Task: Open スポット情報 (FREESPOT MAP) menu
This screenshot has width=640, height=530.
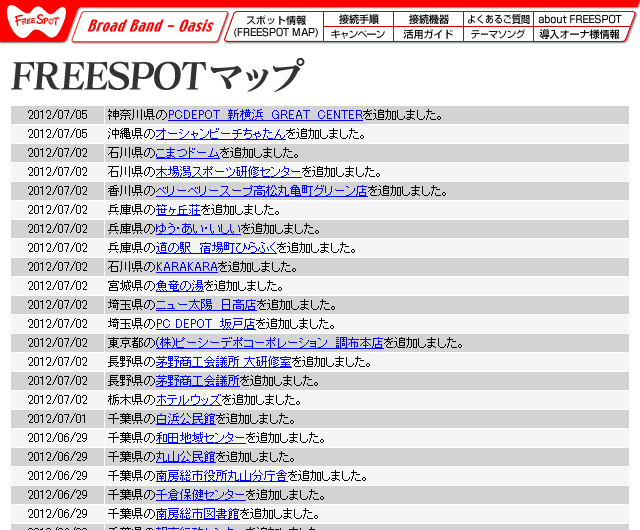Action: [276, 26]
